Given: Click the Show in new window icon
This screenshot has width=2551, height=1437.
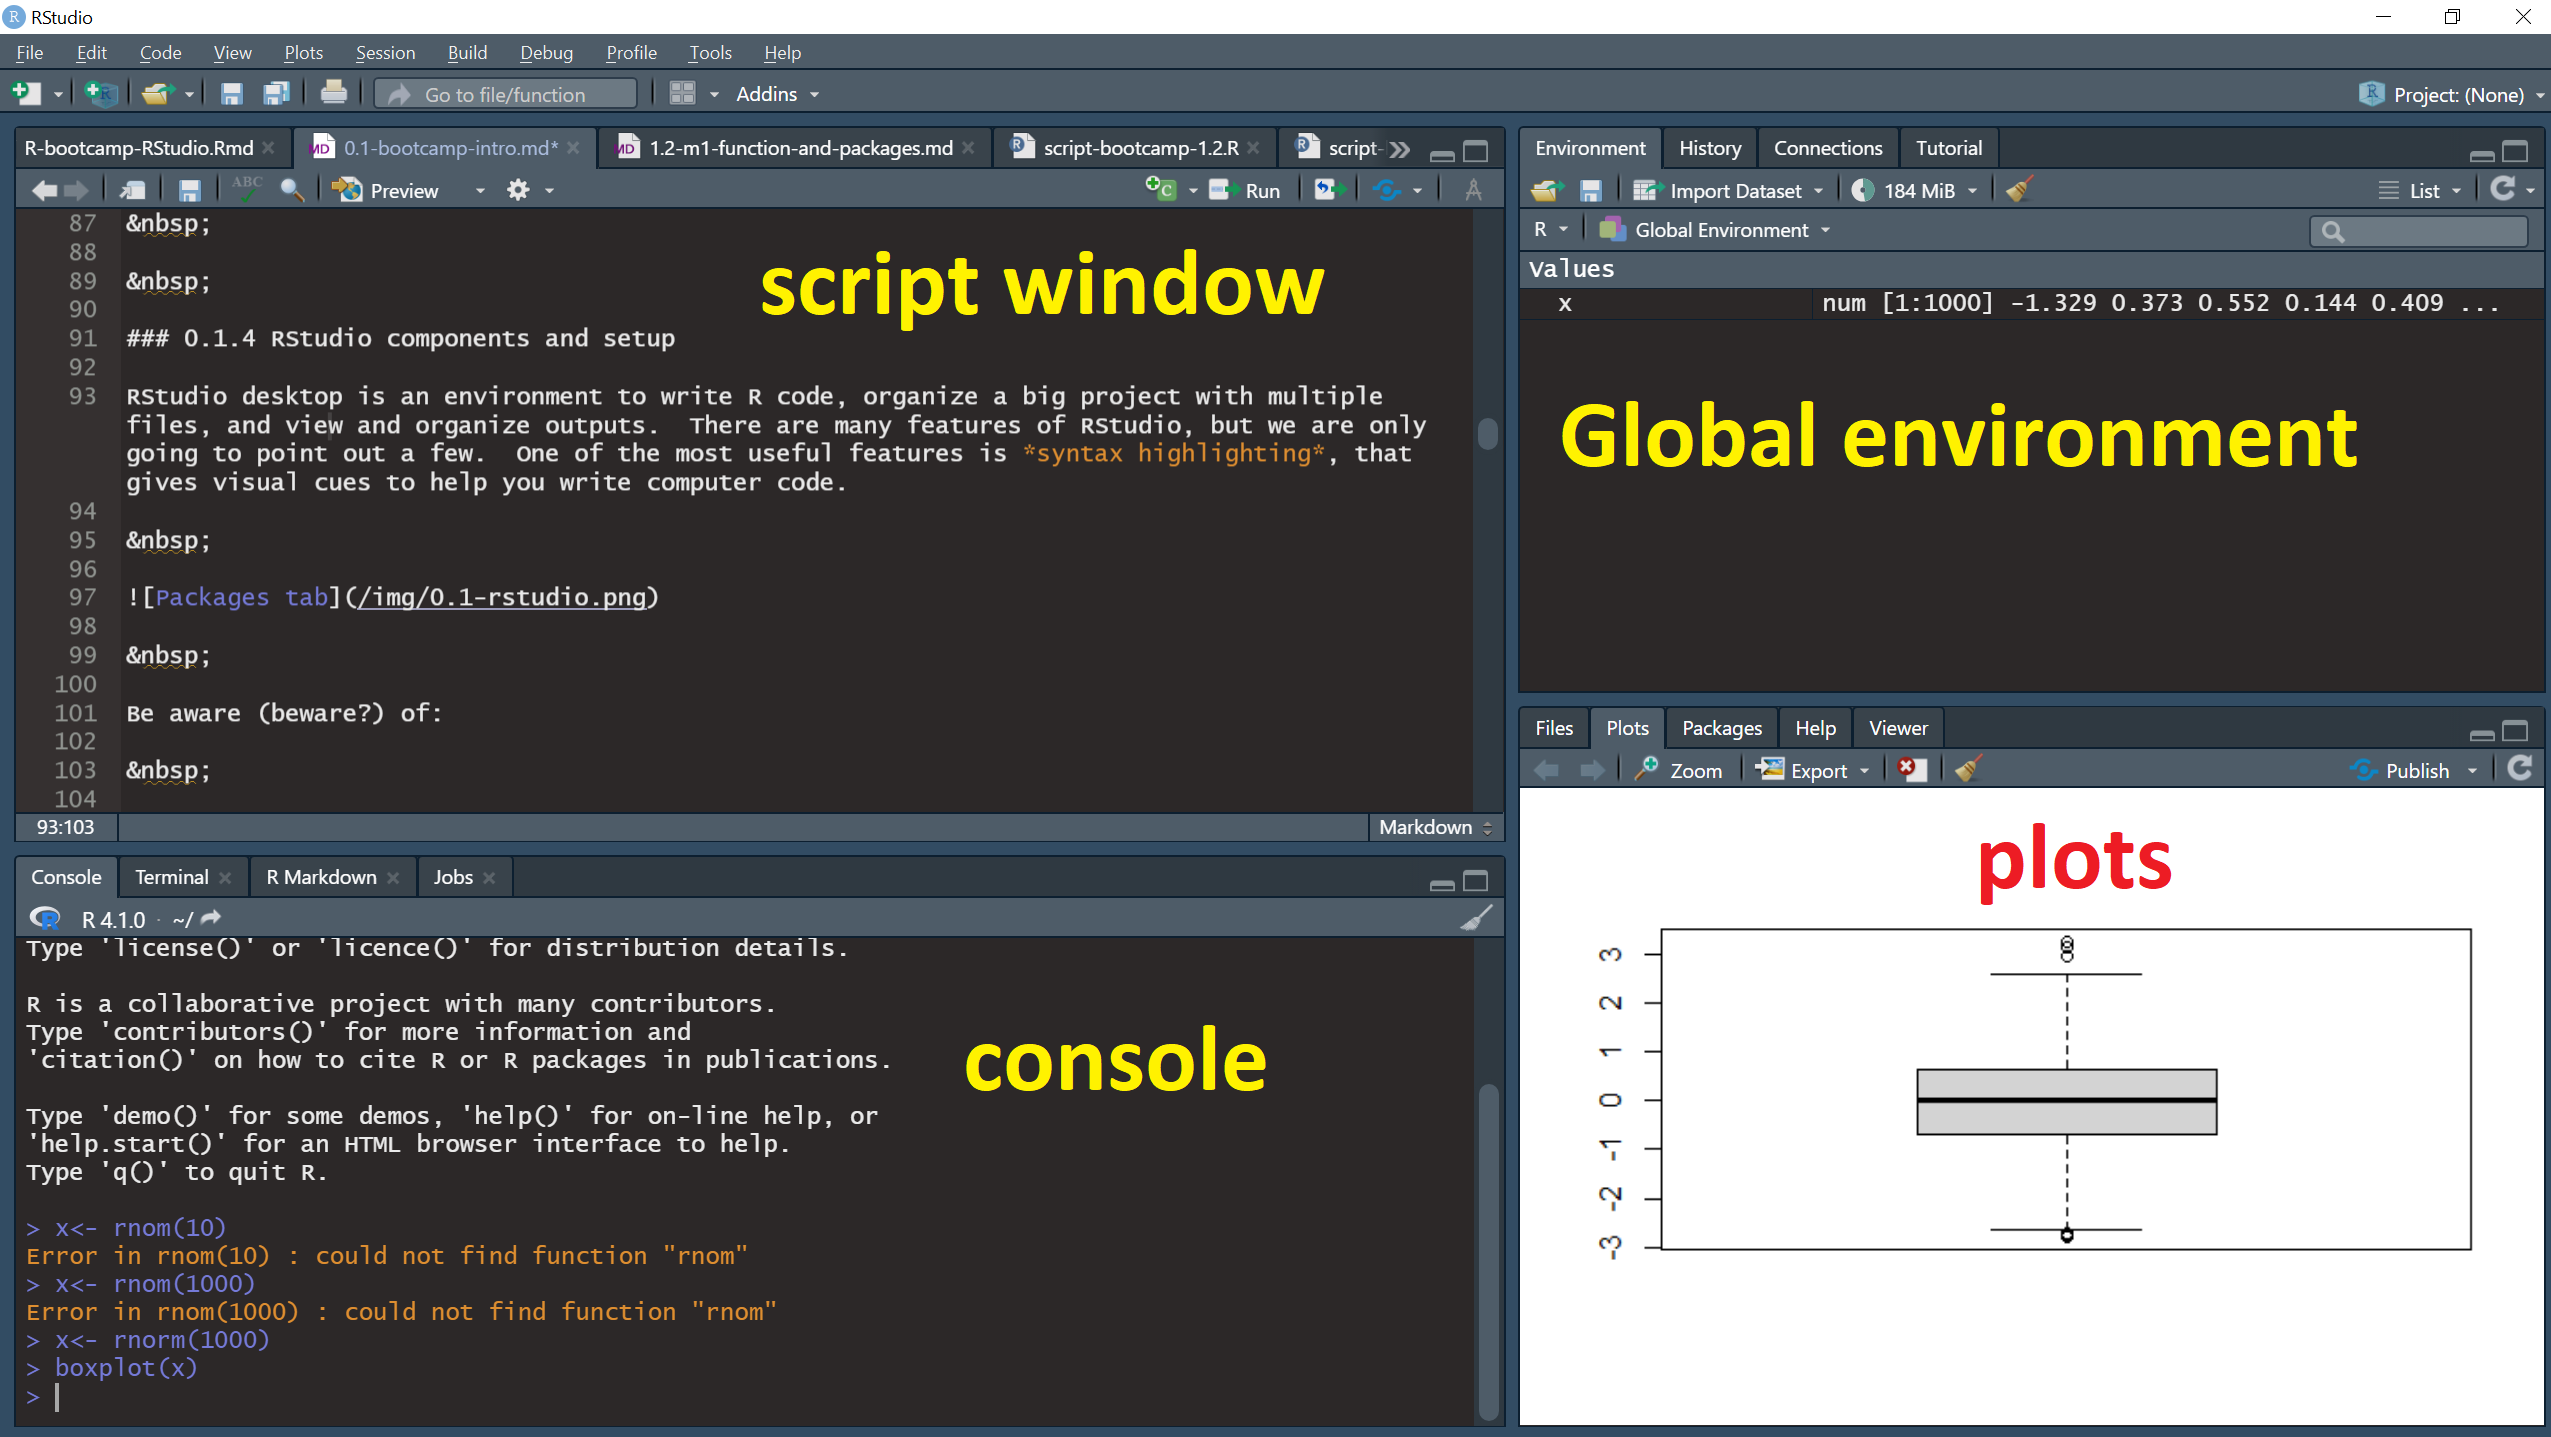Looking at the screenshot, I should pyautogui.click(x=132, y=190).
